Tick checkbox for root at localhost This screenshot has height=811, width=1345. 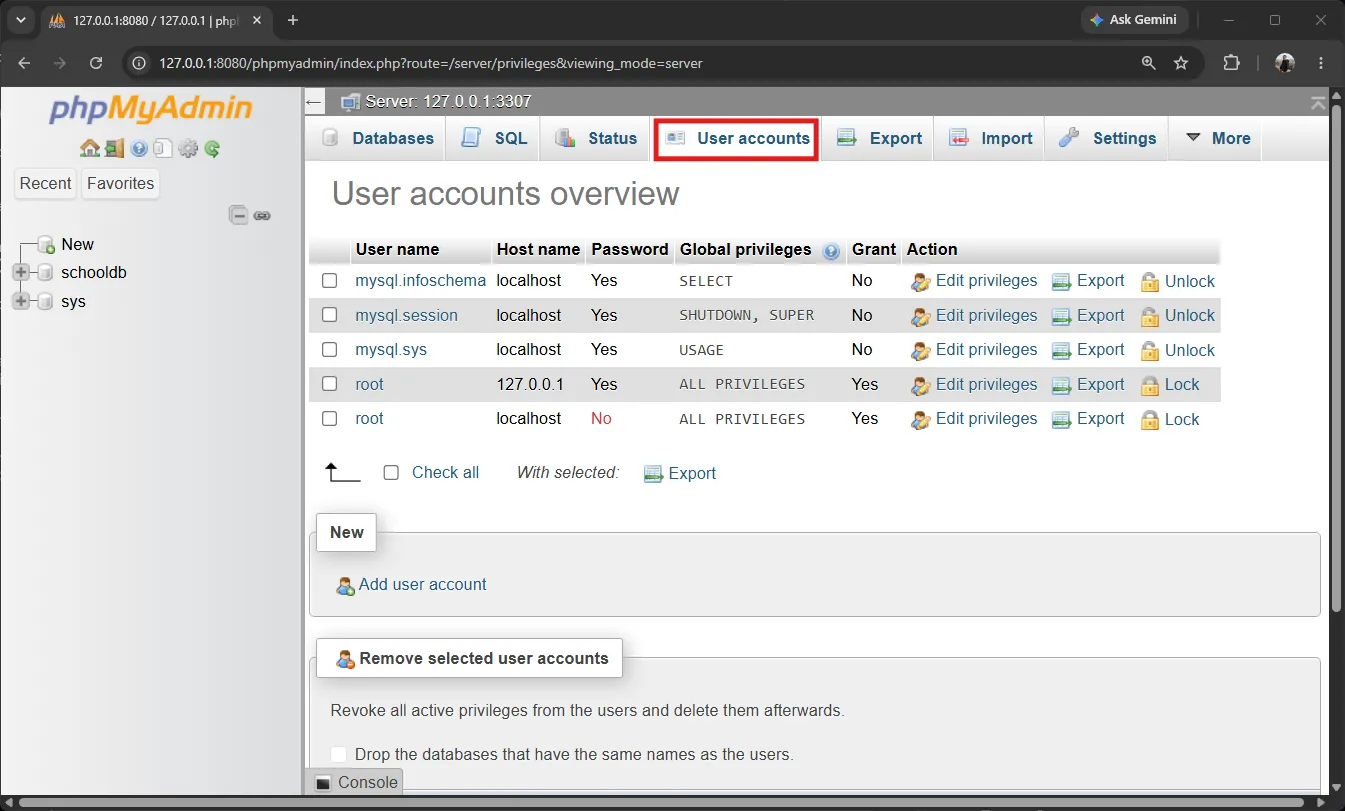pos(329,419)
